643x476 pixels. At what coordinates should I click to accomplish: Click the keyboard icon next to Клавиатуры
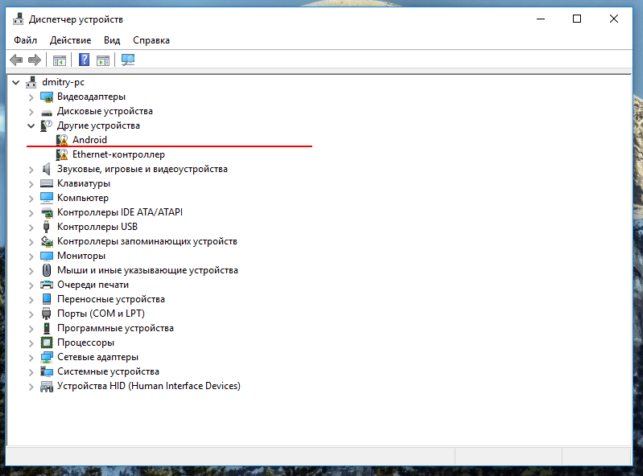(x=47, y=184)
